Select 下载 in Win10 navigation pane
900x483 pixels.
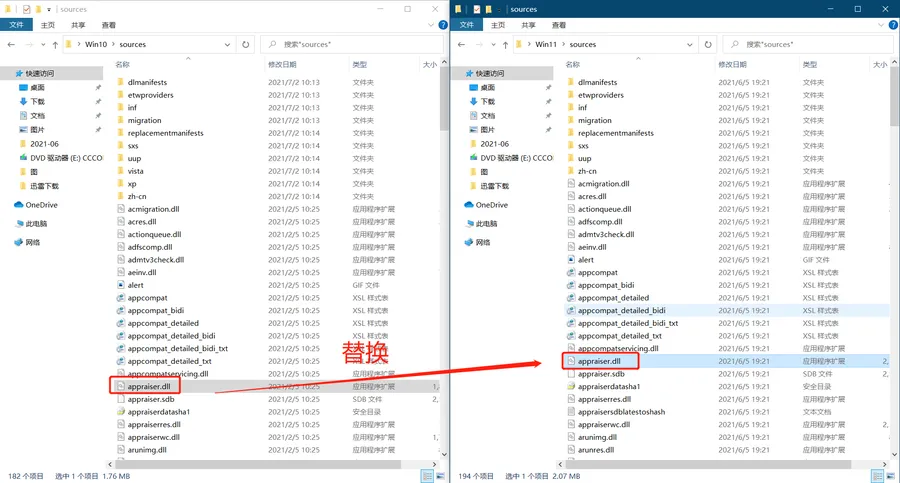click(x=37, y=102)
